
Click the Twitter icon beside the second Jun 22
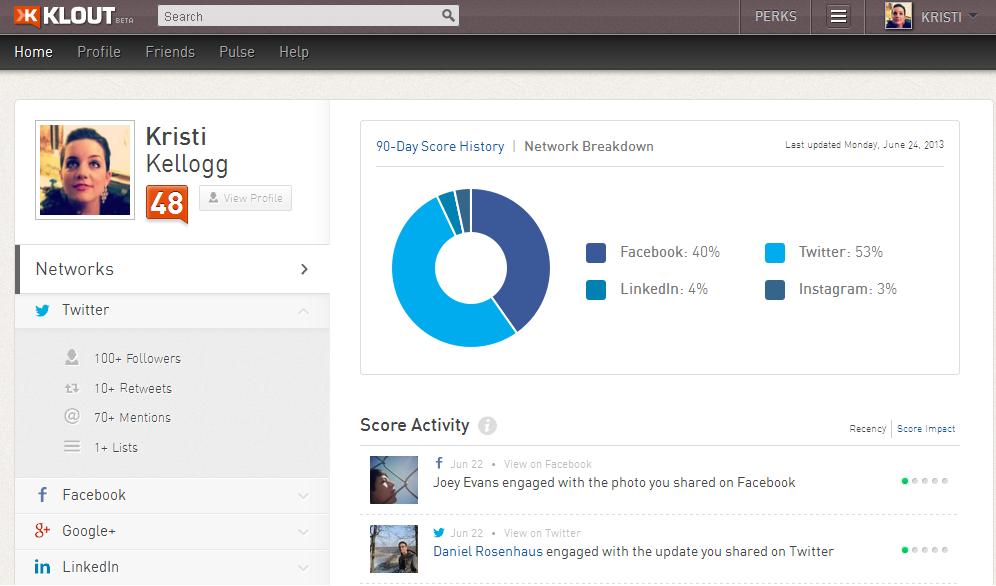[439, 533]
